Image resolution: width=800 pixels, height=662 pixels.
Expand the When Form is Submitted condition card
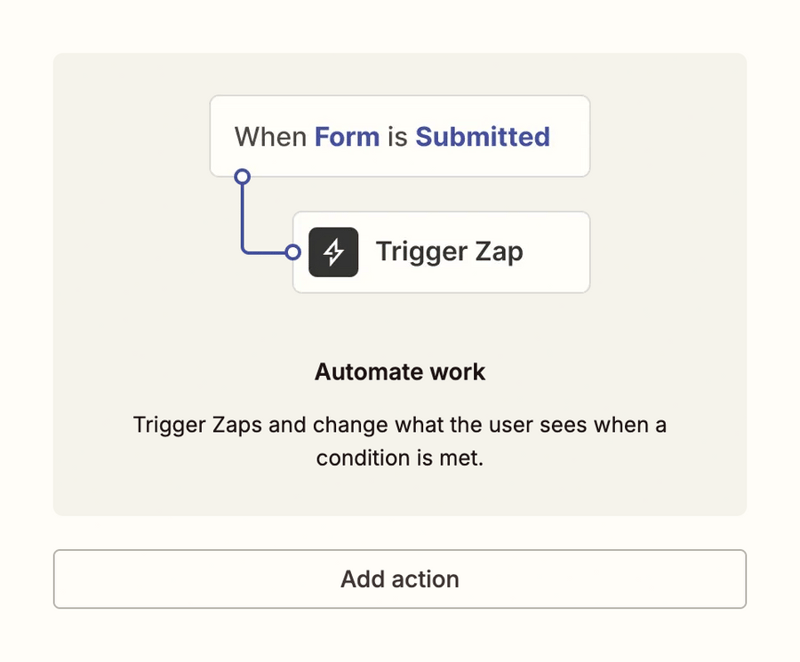[400, 136]
